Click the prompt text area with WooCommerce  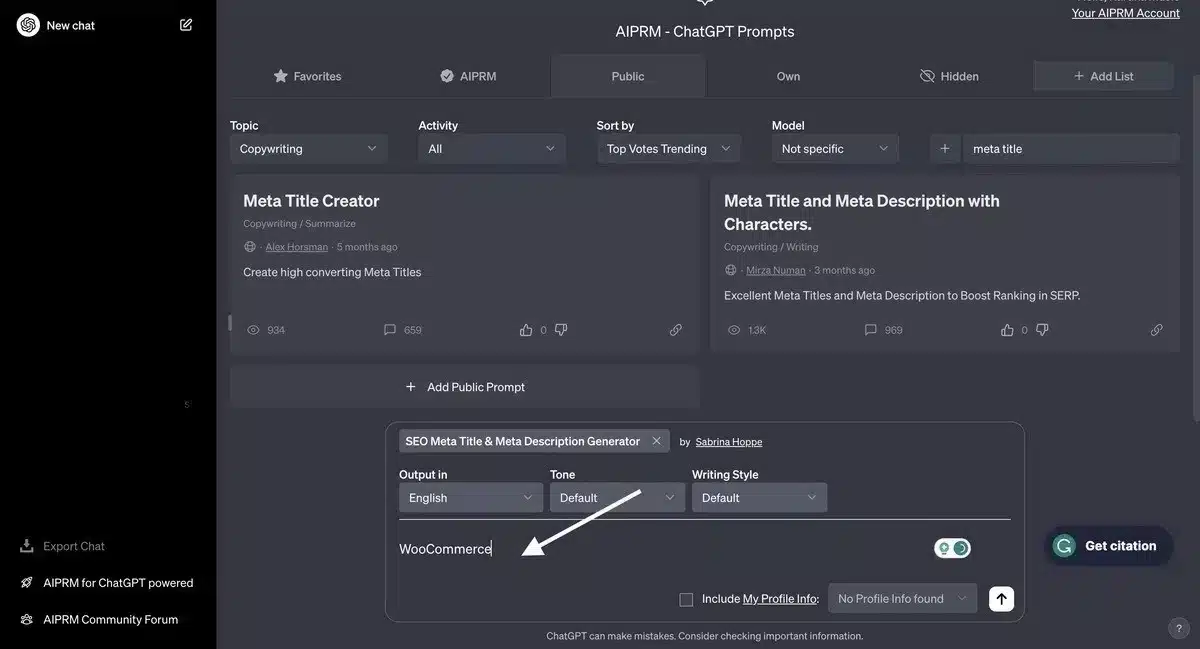point(660,549)
